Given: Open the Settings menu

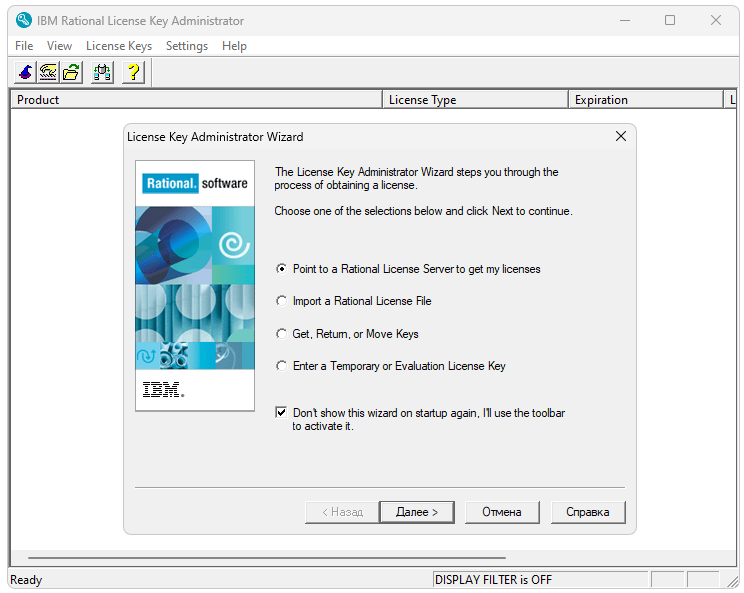Looking at the screenshot, I should pyautogui.click(x=187, y=46).
